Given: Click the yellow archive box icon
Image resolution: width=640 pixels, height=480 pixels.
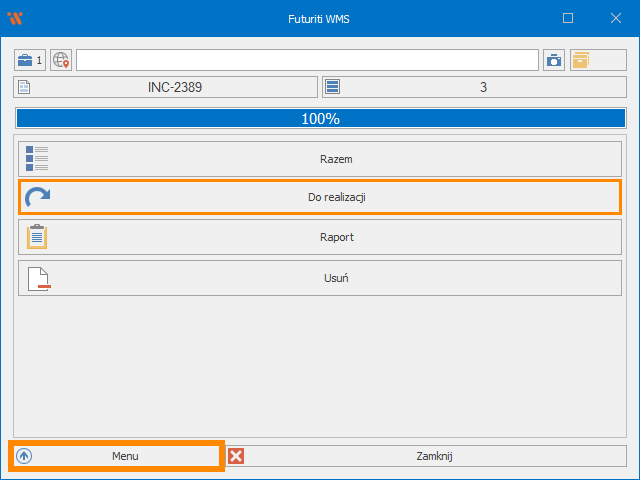Looking at the screenshot, I should [581, 60].
